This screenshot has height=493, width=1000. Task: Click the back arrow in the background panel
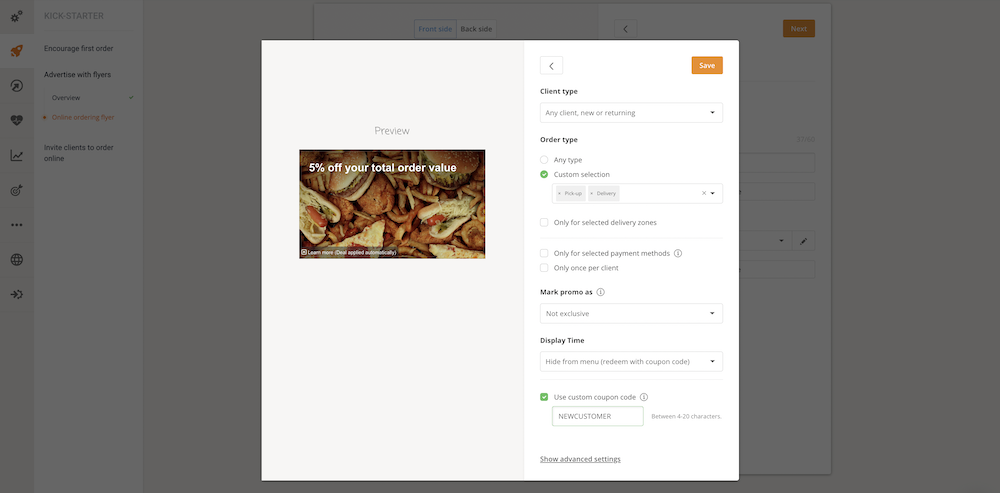pos(626,29)
